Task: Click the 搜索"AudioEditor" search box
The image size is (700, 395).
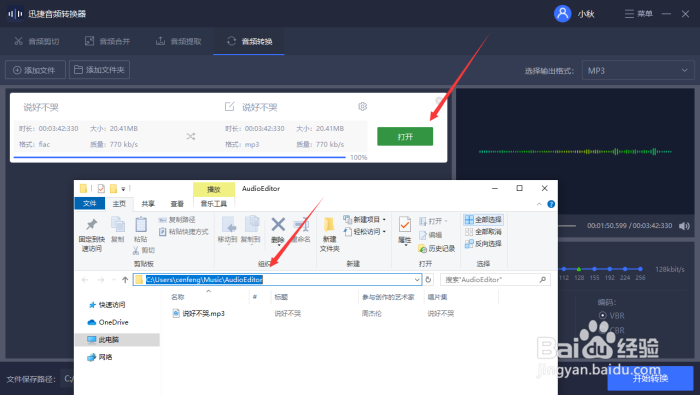Action: click(495, 280)
